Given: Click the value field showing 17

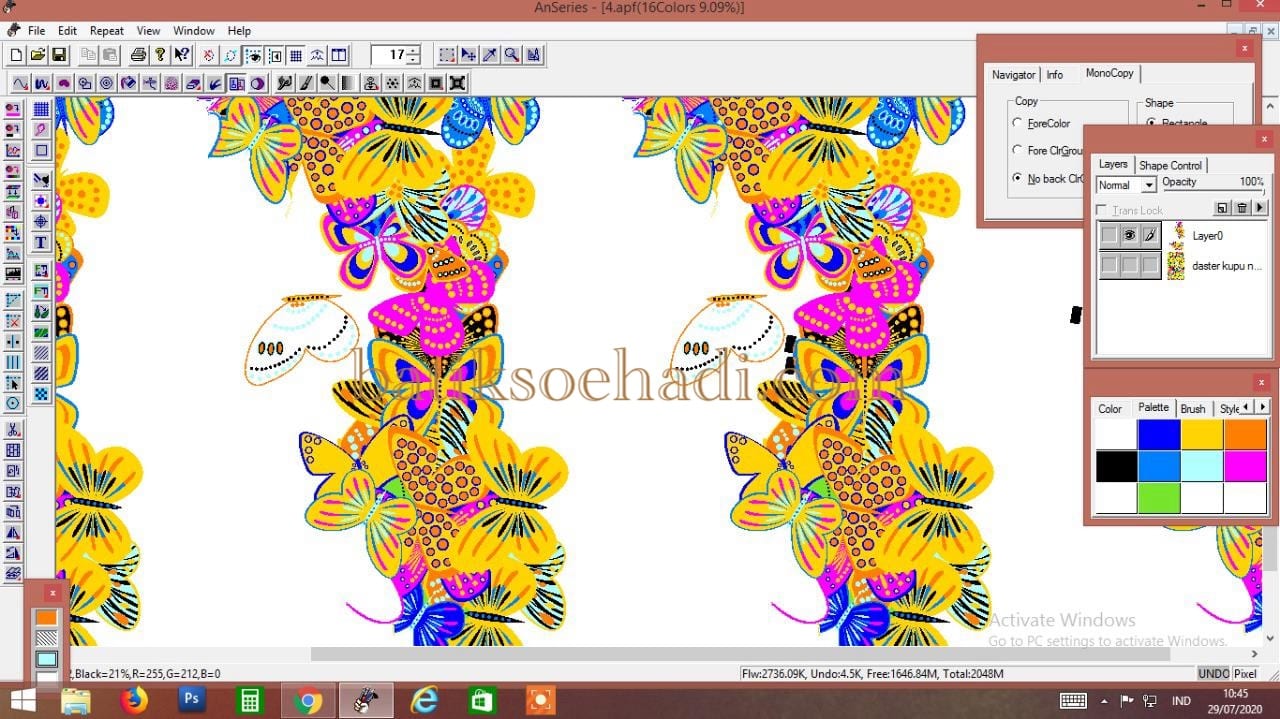Looking at the screenshot, I should [x=389, y=55].
